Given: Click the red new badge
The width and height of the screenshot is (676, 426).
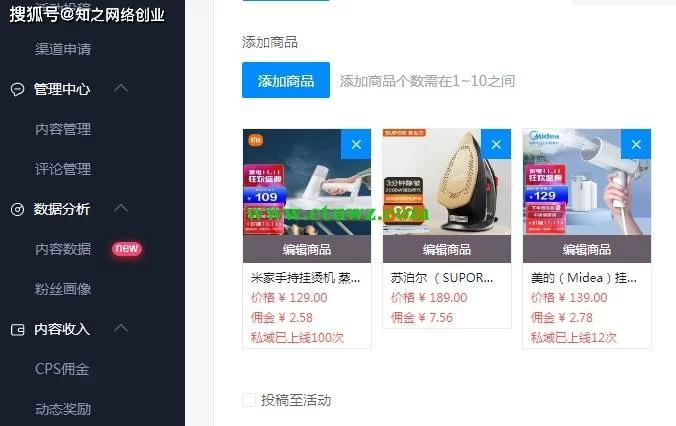Looking at the screenshot, I should tap(127, 248).
